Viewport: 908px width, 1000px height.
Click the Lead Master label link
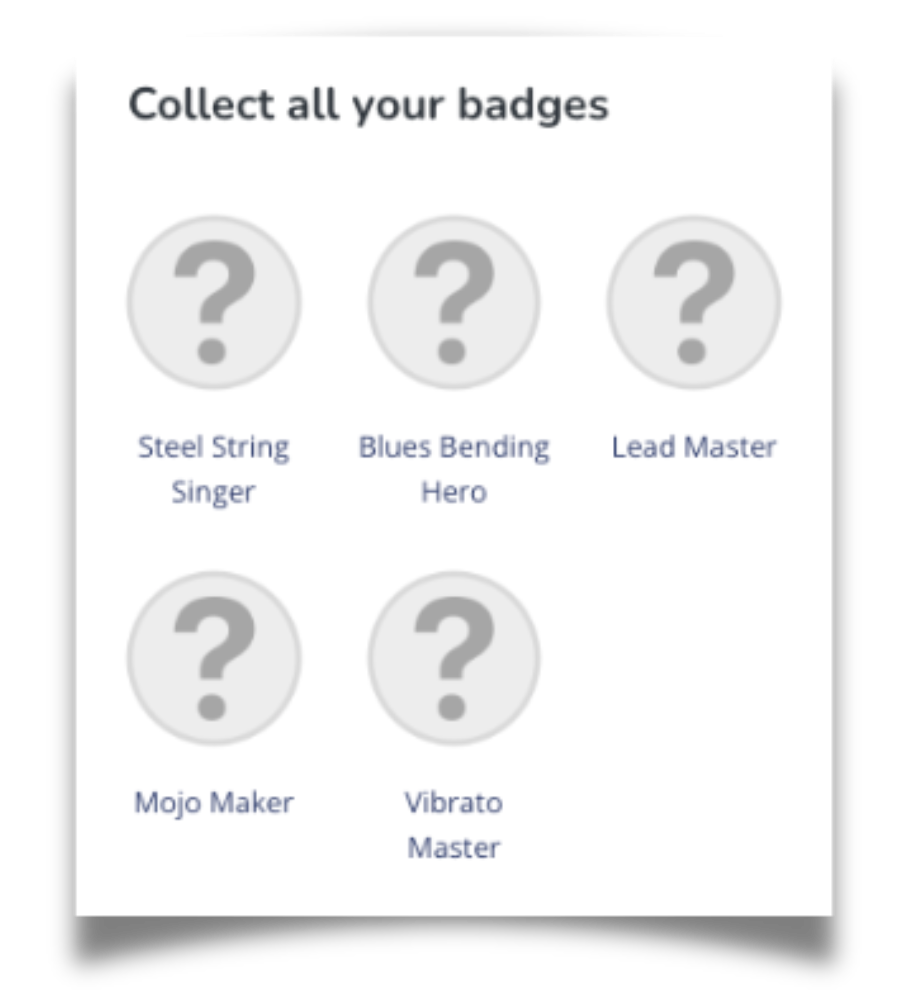click(693, 447)
